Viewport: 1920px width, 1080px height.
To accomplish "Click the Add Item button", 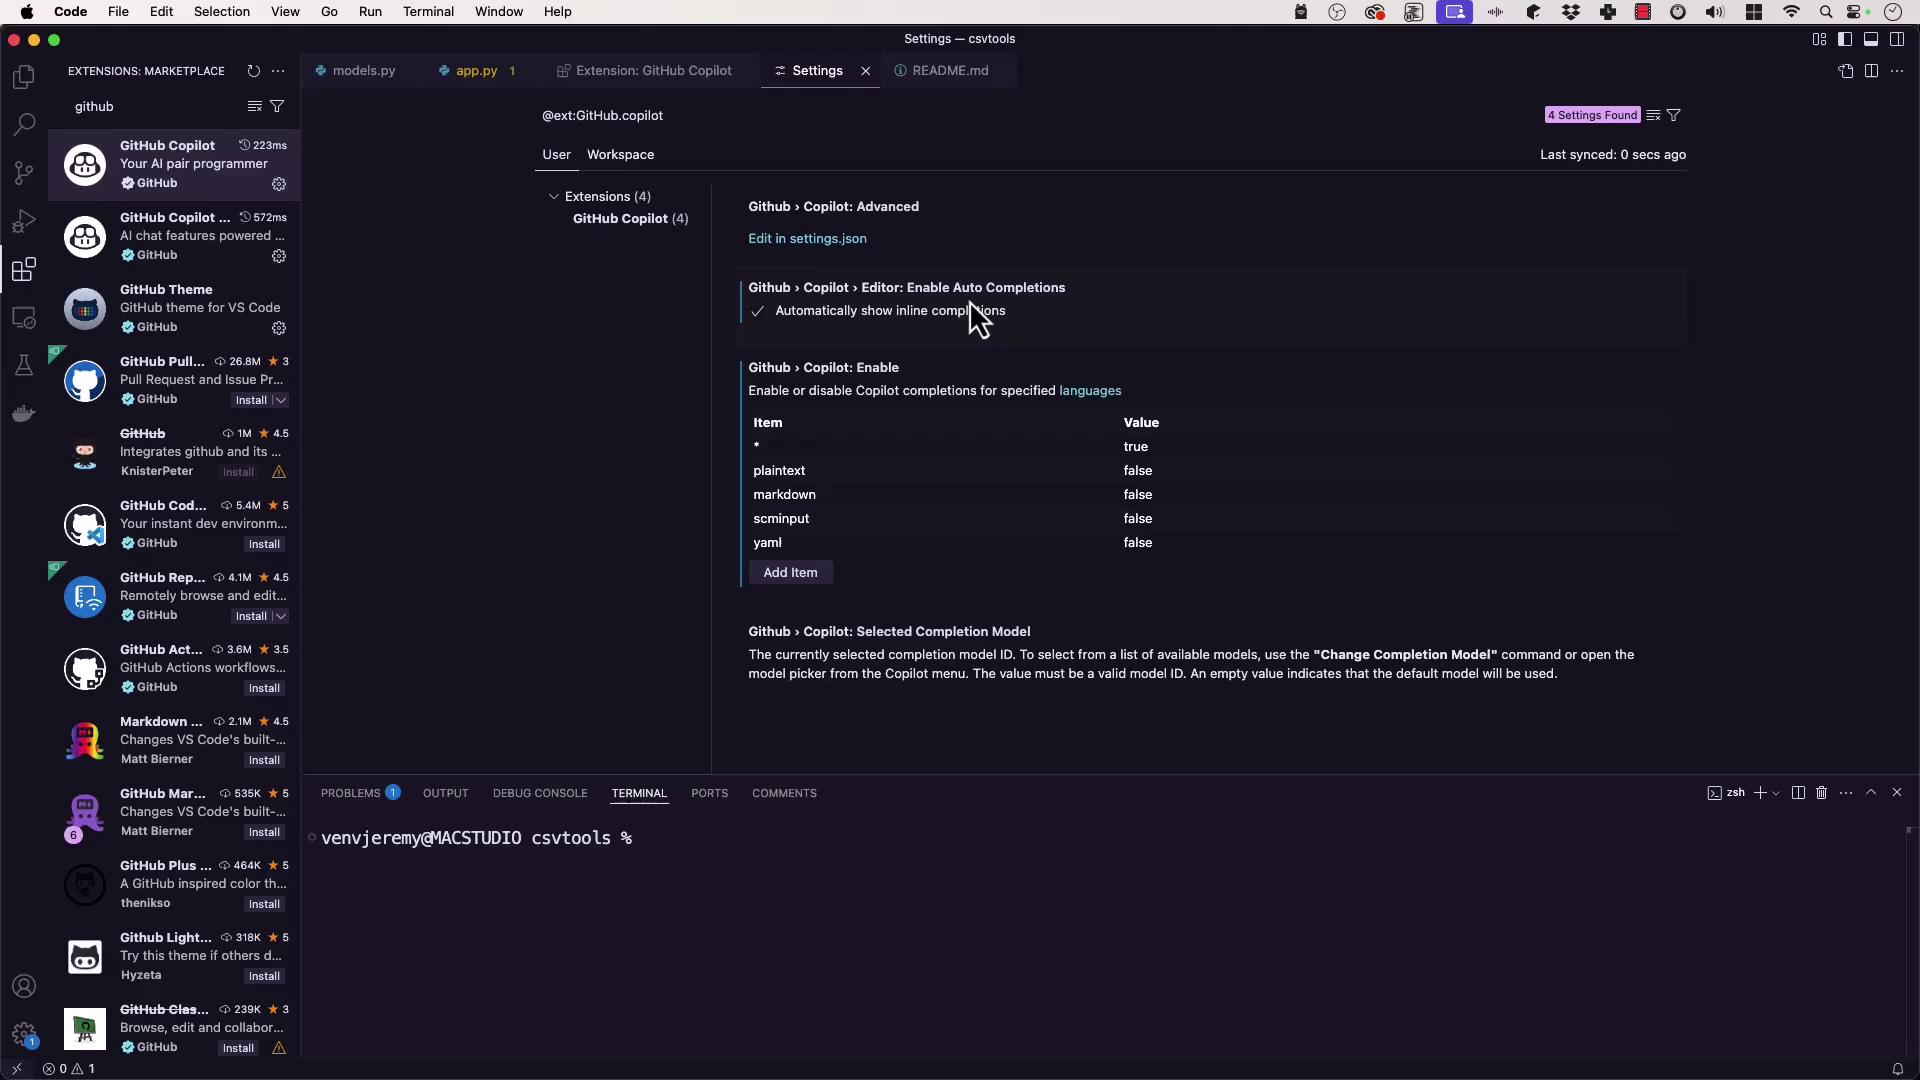I will coord(790,573).
